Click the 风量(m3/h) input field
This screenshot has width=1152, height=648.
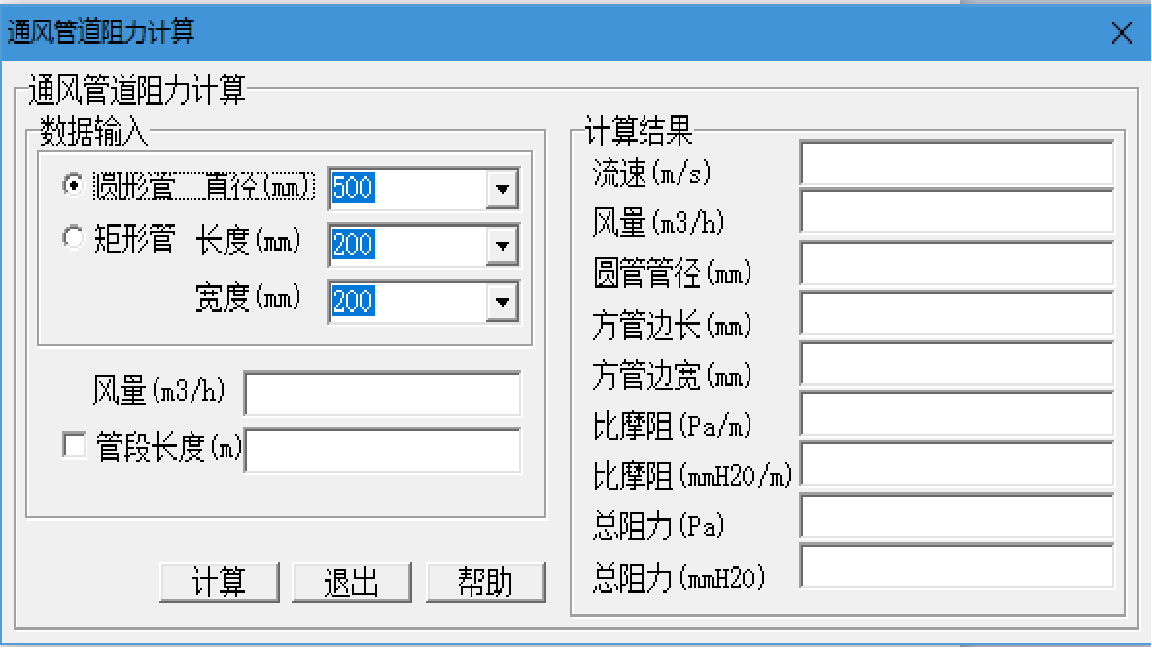click(380, 393)
